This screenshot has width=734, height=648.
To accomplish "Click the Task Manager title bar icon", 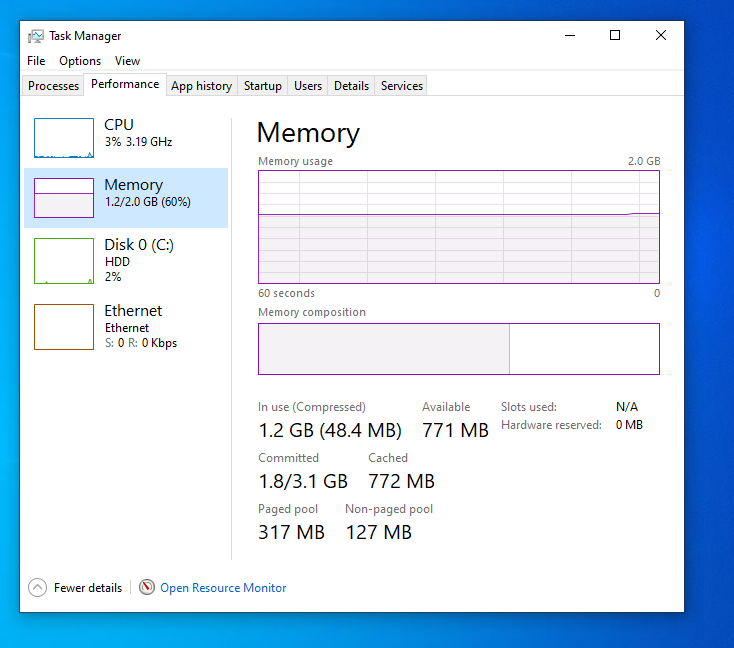I will [x=36, y=36].
